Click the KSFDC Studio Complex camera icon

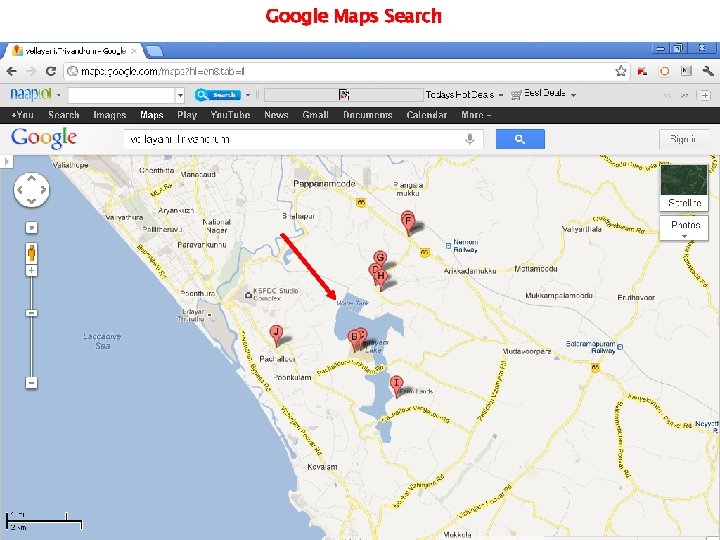click(x=248, y=295)
